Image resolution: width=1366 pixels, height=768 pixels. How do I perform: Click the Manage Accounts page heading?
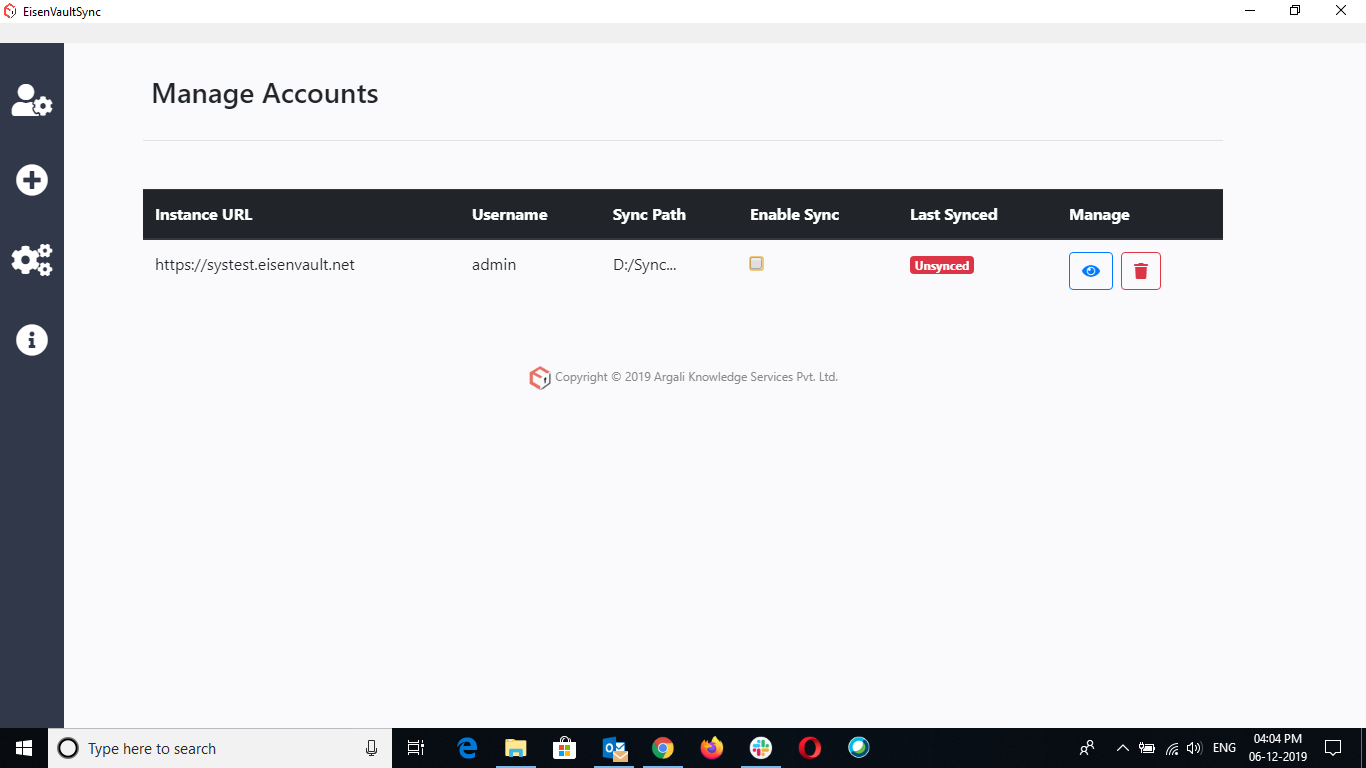(x=265, y=94)
